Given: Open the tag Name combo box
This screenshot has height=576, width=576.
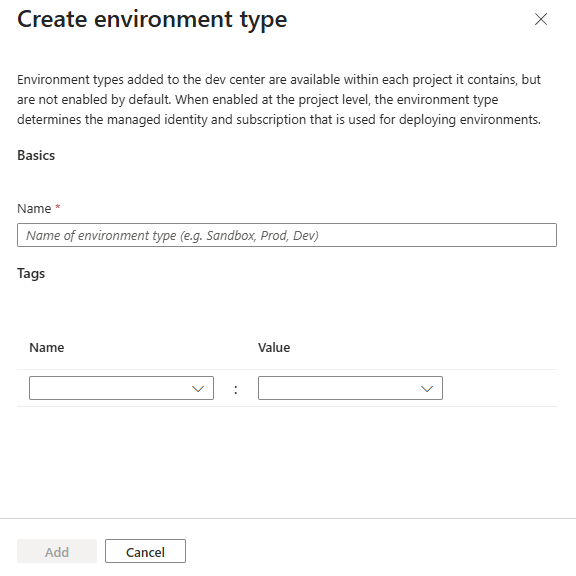Looking at the screenshot, I should [x=121, y=388].
